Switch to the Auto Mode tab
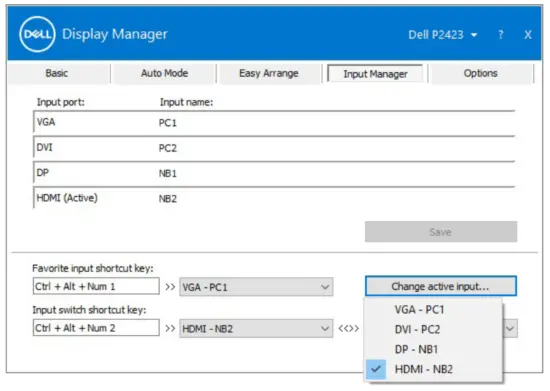 (x=164, y=73)
